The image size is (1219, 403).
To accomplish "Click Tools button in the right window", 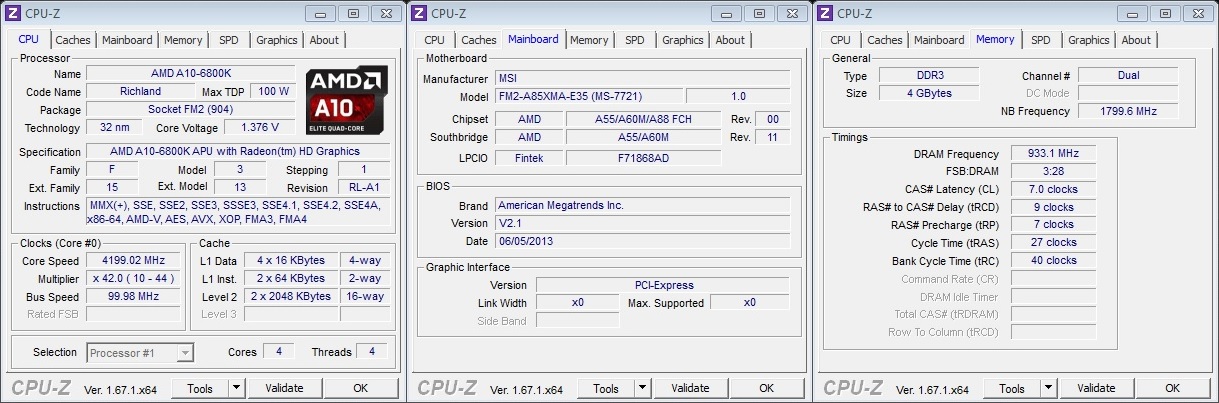I will click(1012, 388).
